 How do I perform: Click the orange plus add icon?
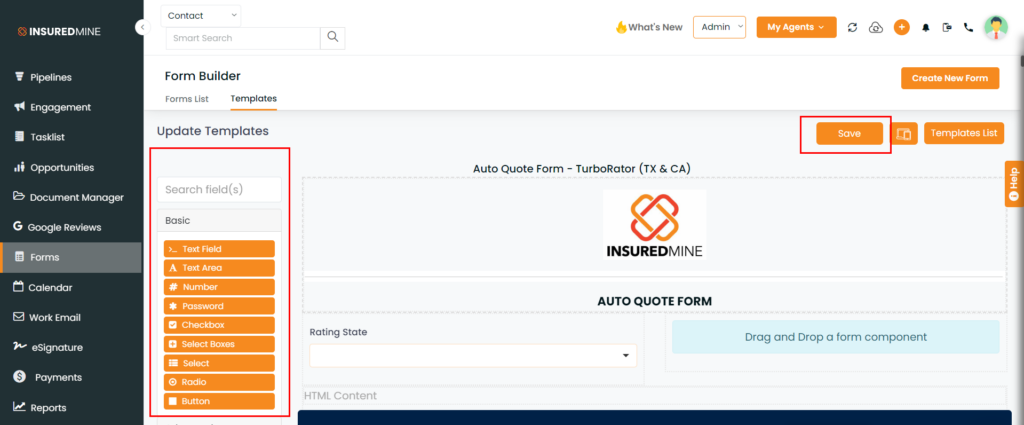pos(901,27)
